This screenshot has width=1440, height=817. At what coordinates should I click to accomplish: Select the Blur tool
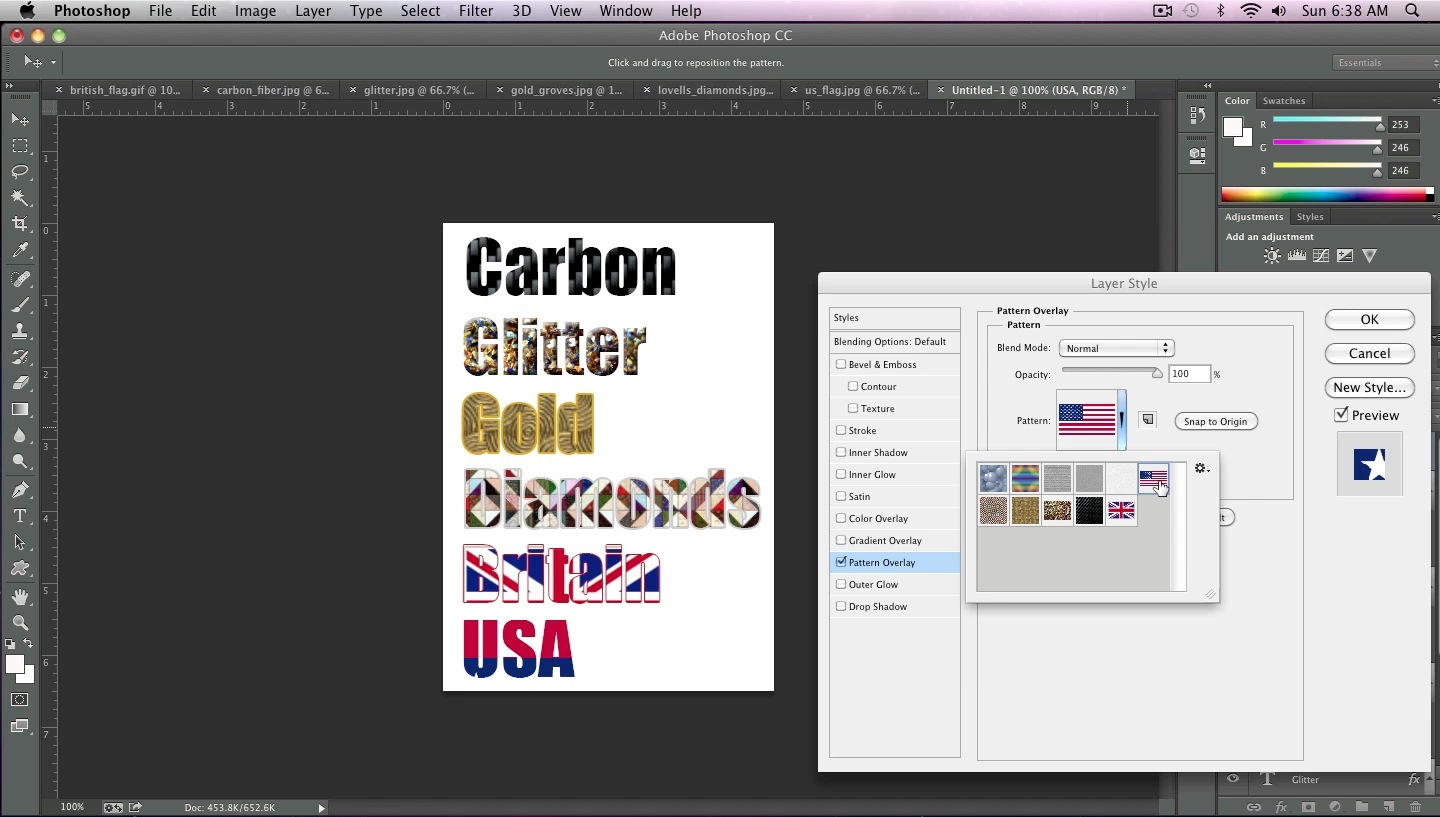(x=20, y=435)
